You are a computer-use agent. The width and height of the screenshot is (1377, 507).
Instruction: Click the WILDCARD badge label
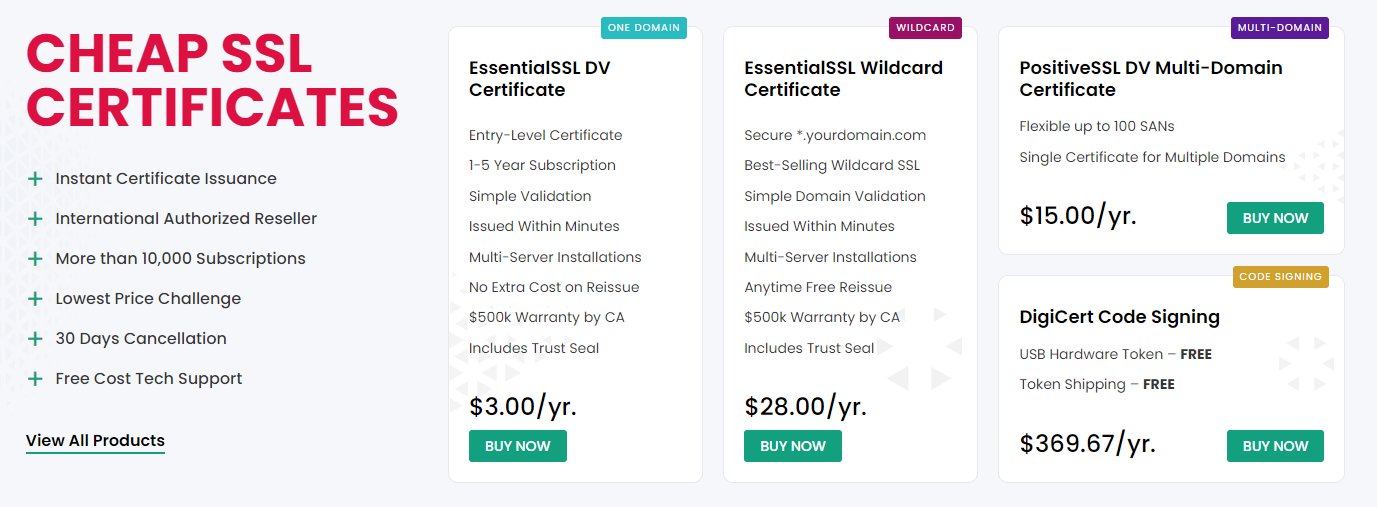point(925,28)
